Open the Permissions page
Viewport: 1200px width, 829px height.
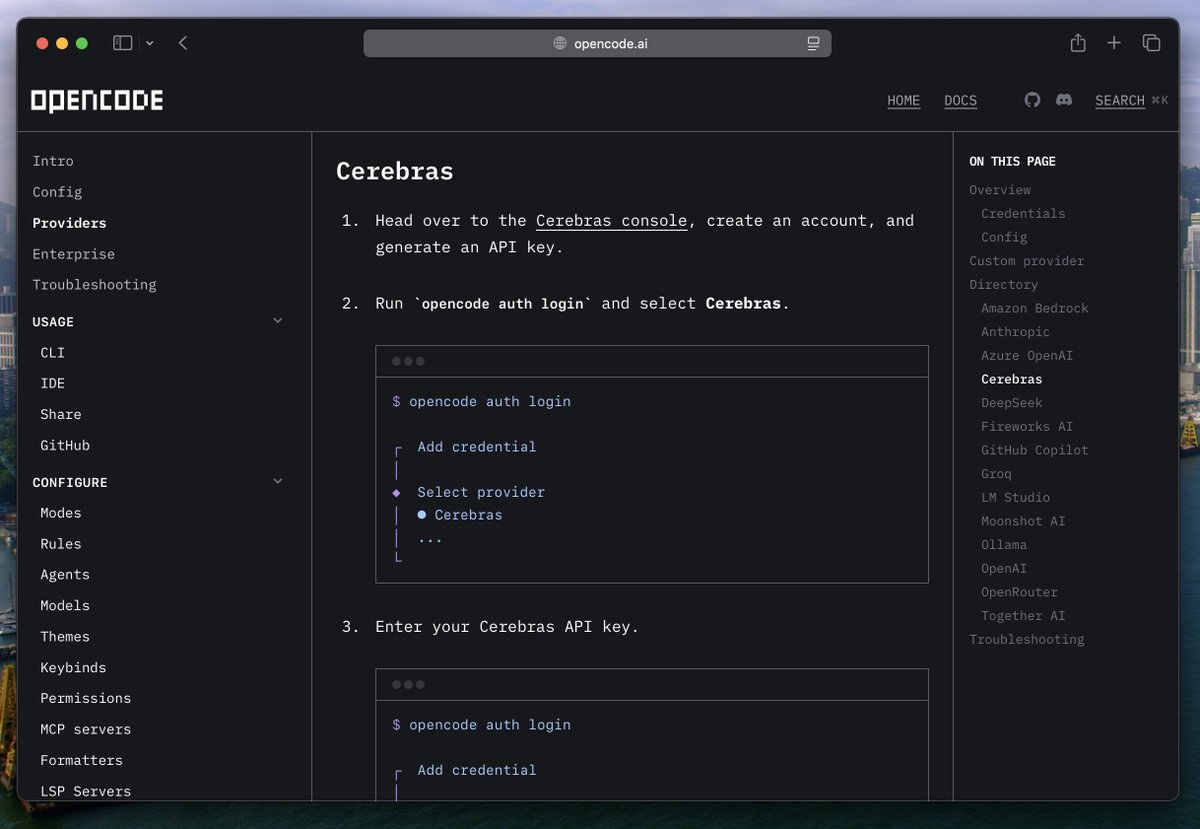[x=86, y=699]
